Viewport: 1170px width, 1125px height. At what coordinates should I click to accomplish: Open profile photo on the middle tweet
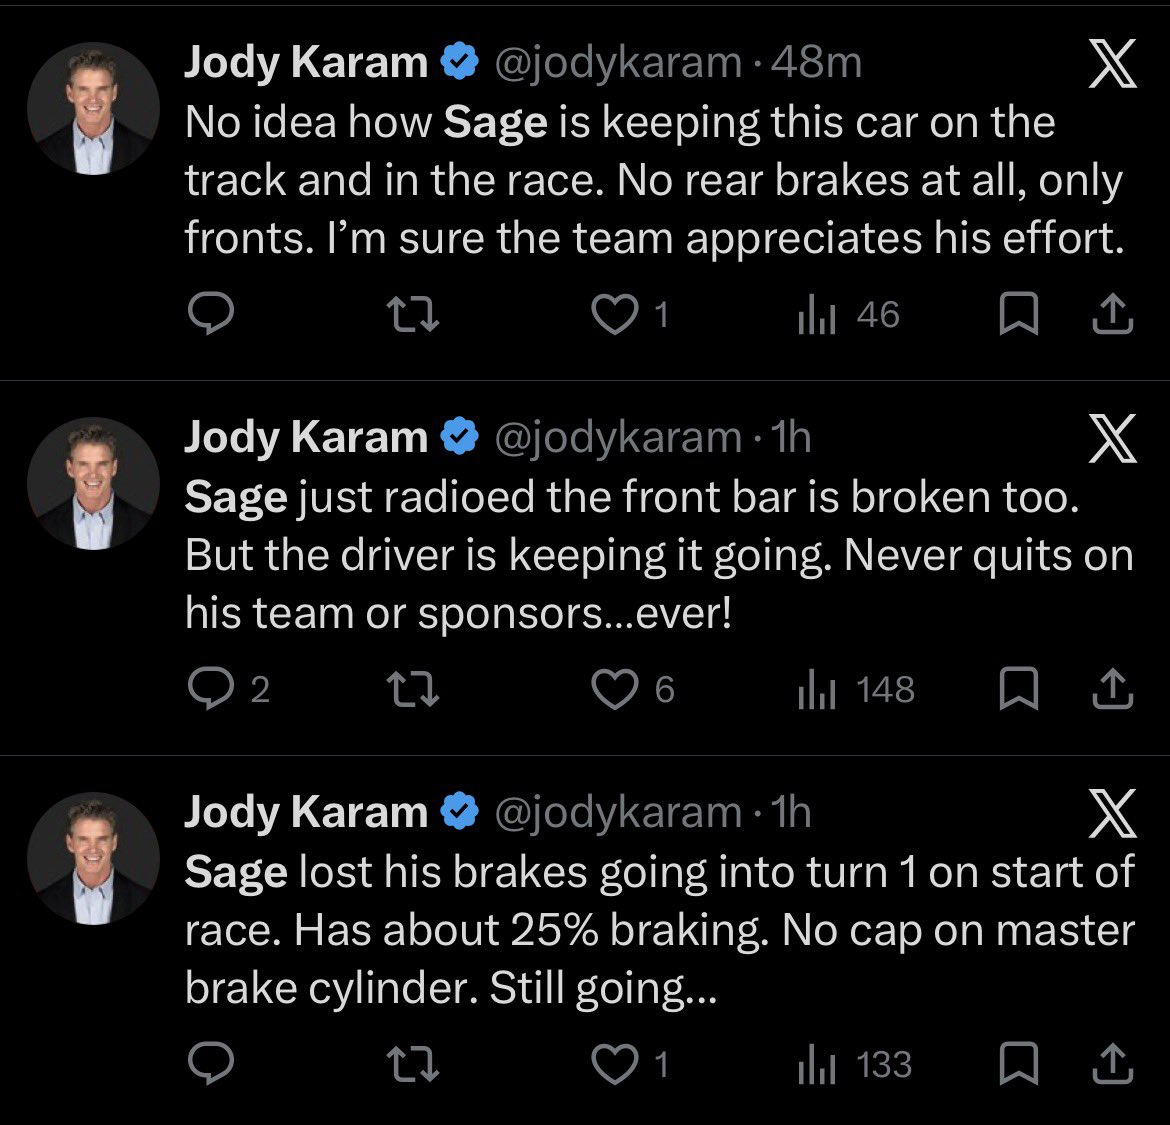click(94, 484)
